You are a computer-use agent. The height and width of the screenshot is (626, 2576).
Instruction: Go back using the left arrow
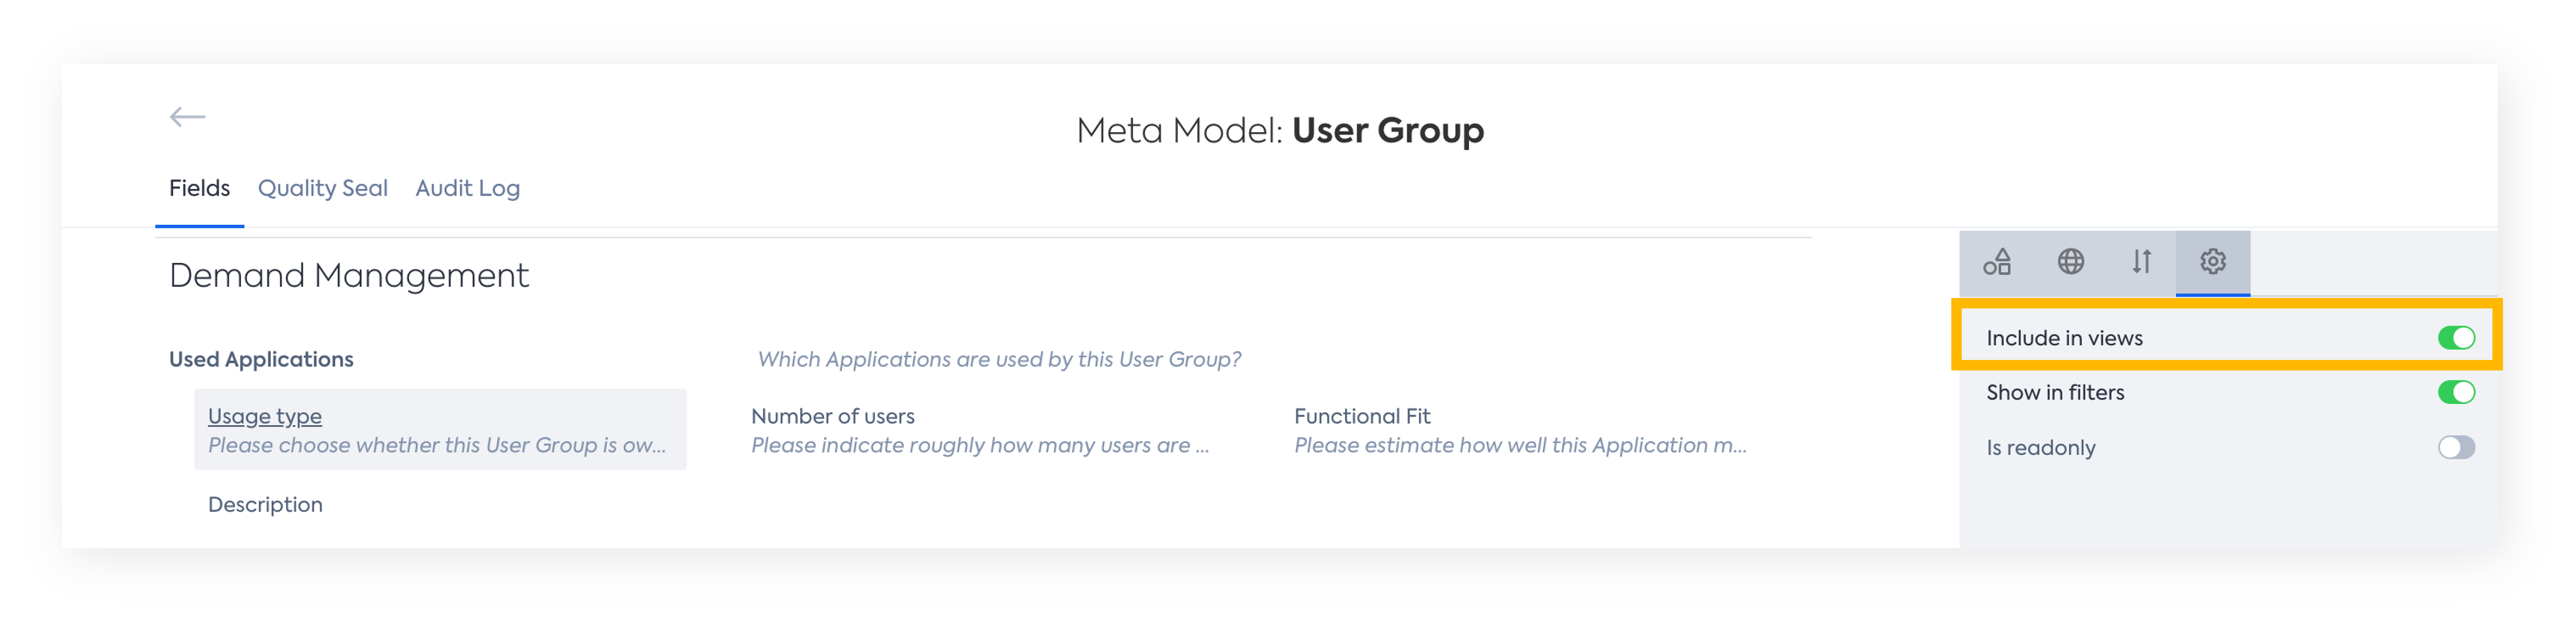[187, 117]
